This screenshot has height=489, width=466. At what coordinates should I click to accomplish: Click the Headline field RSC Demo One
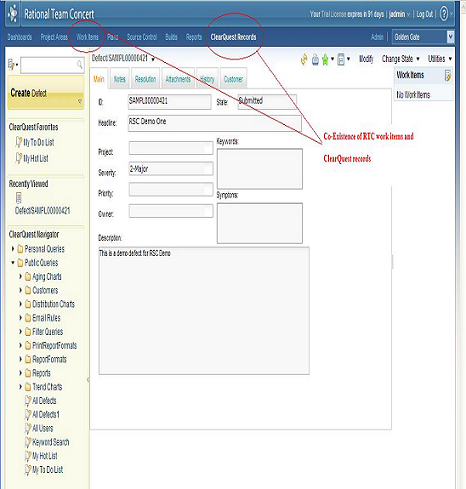(215, 123)
